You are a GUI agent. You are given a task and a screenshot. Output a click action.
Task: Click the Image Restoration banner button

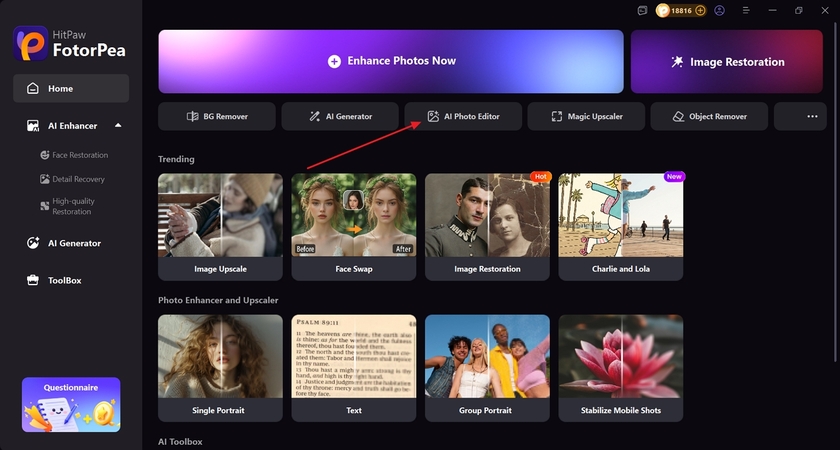tap(727, 61)
